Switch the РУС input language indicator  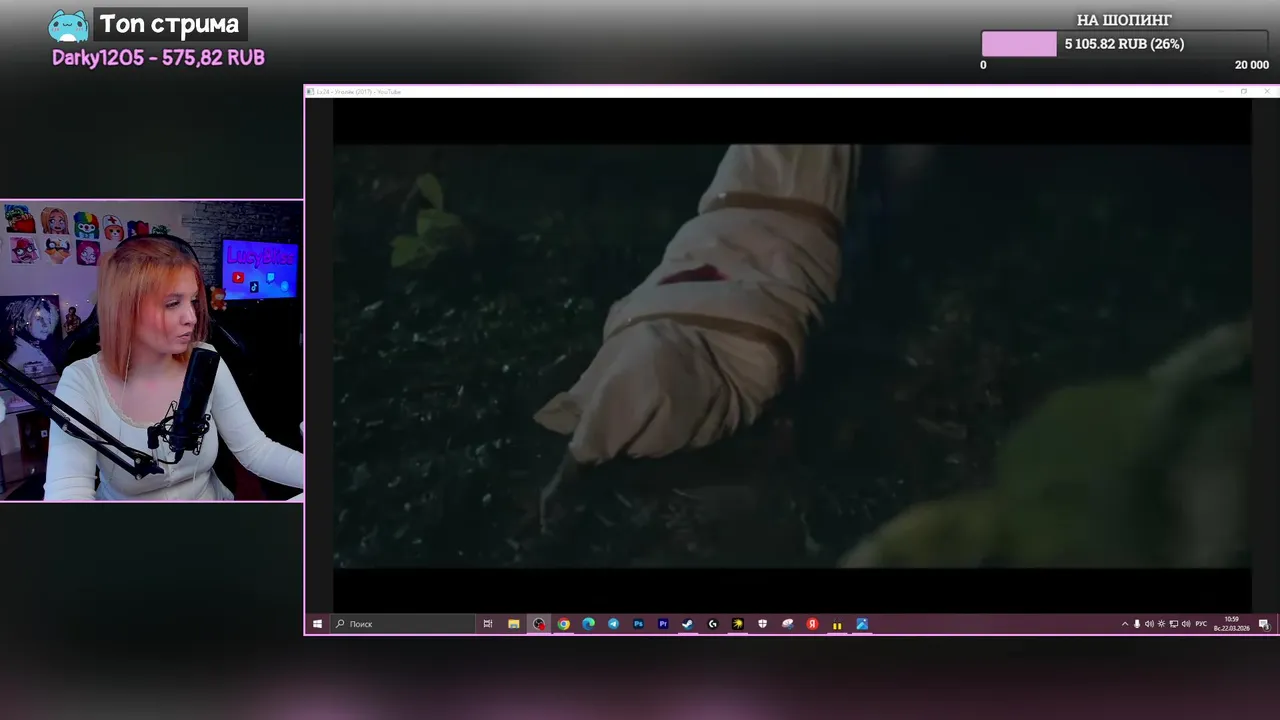pyautogui.click(x=1201, y=624)
